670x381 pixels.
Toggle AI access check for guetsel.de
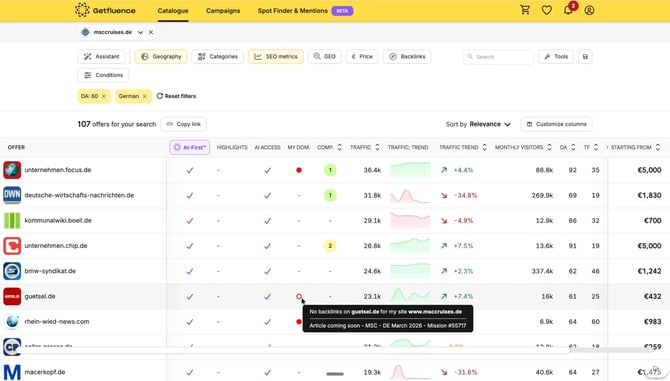pyautogui.click(x=267, y=296)
